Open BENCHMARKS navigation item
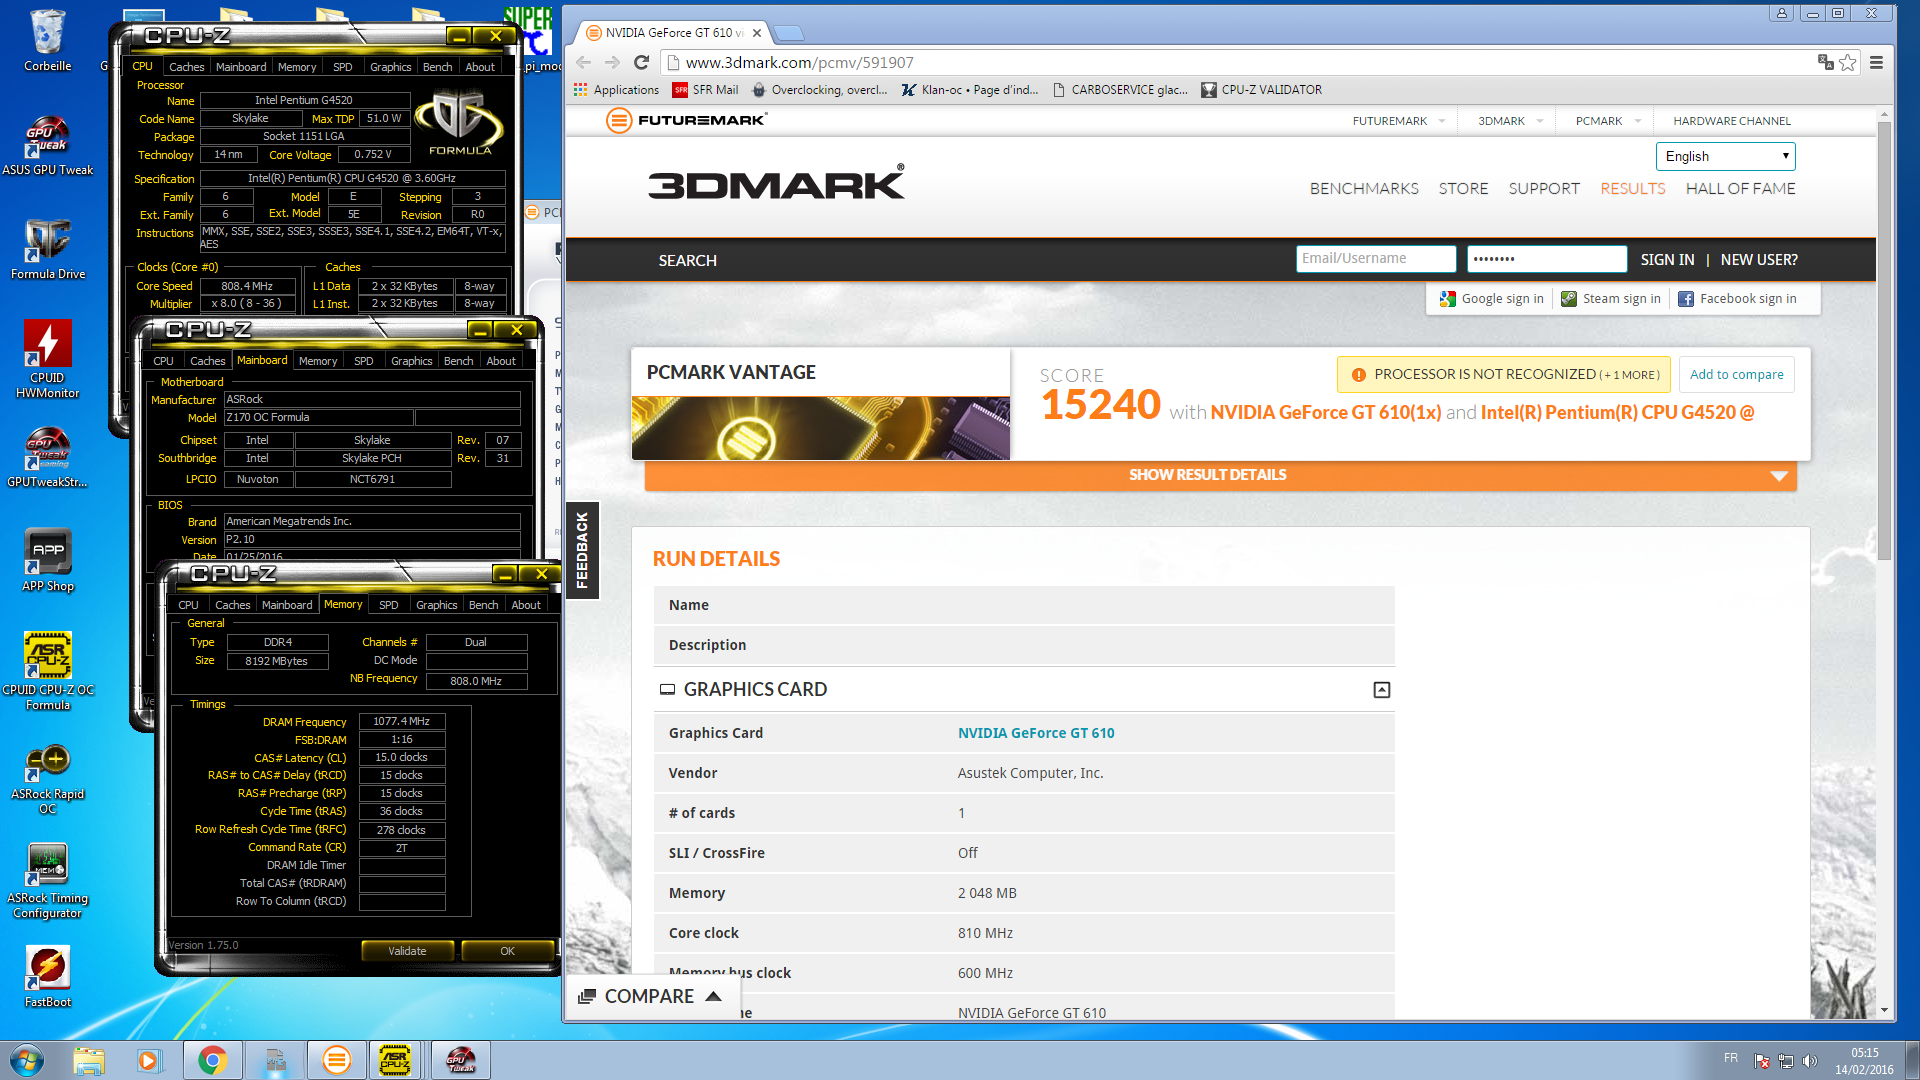The height and width of the screenshot is (1080, 1920). click(1364, 189)
